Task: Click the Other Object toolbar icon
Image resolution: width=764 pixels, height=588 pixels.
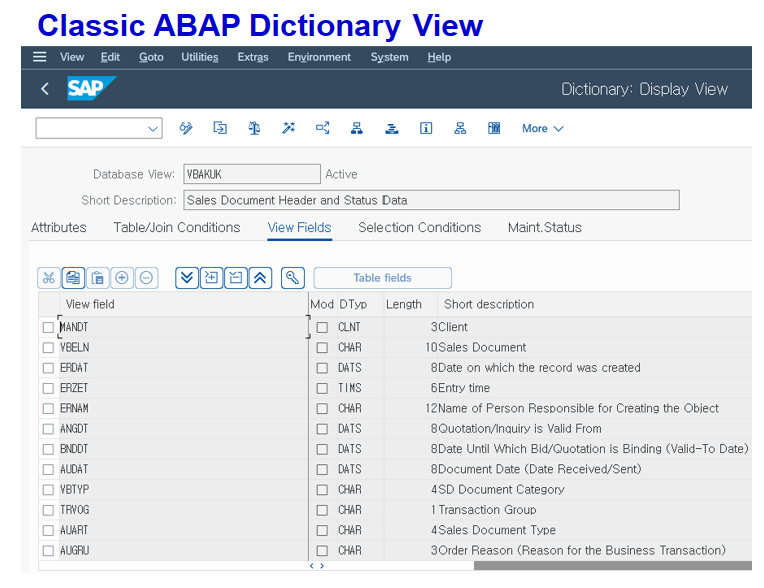Action: coord(220,129)
